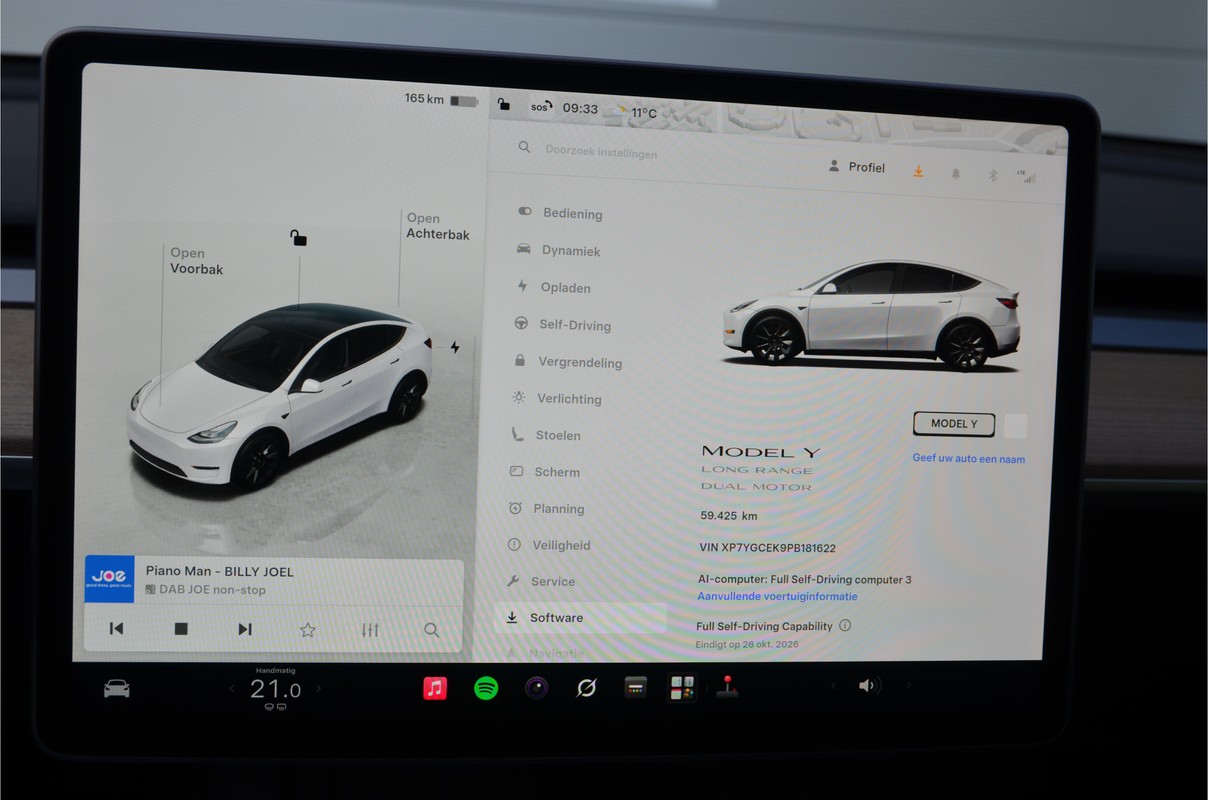This screenshot has height=800, width=1208.
Task: Decrease cabin temperature with left arrow
Action: [x=232, y=689]
